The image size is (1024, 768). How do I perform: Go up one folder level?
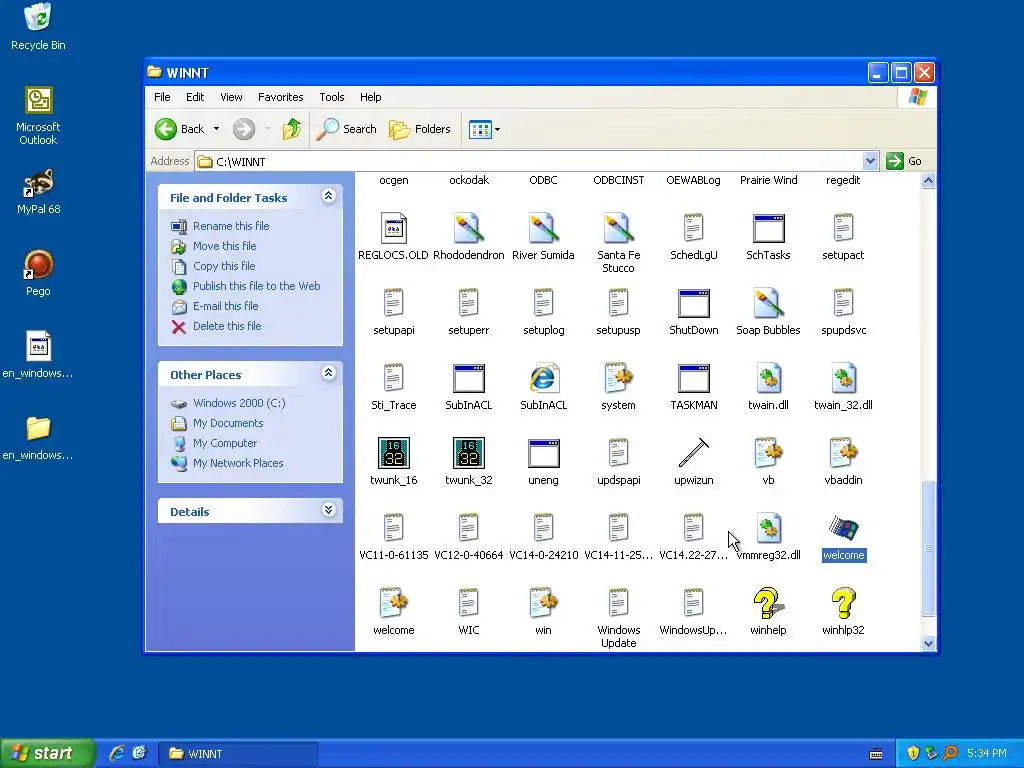point(292,129)
